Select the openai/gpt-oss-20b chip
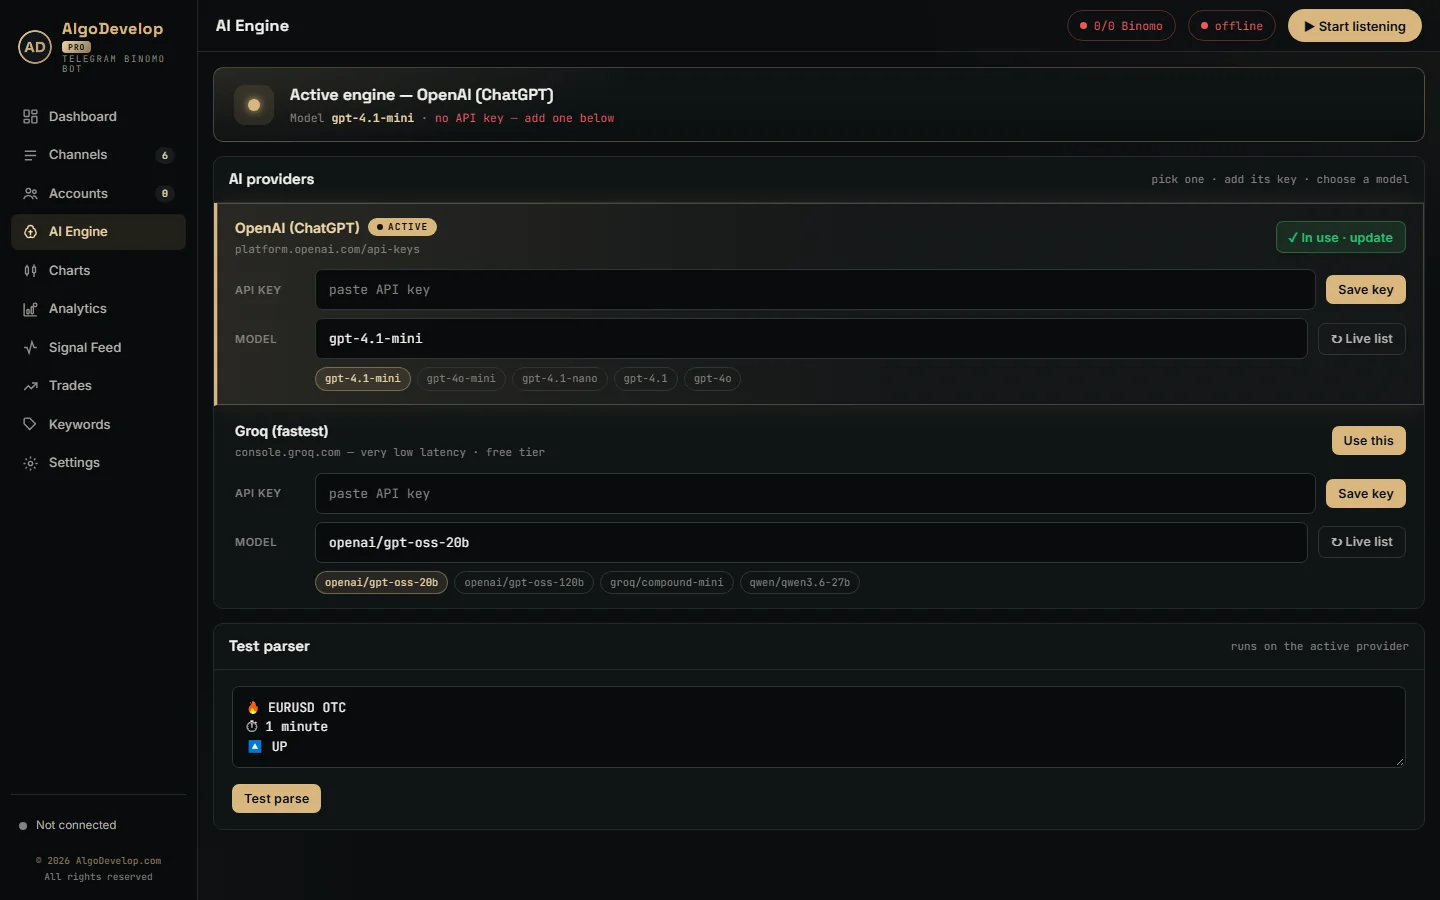1440x900 pixels. pos(381,583)
